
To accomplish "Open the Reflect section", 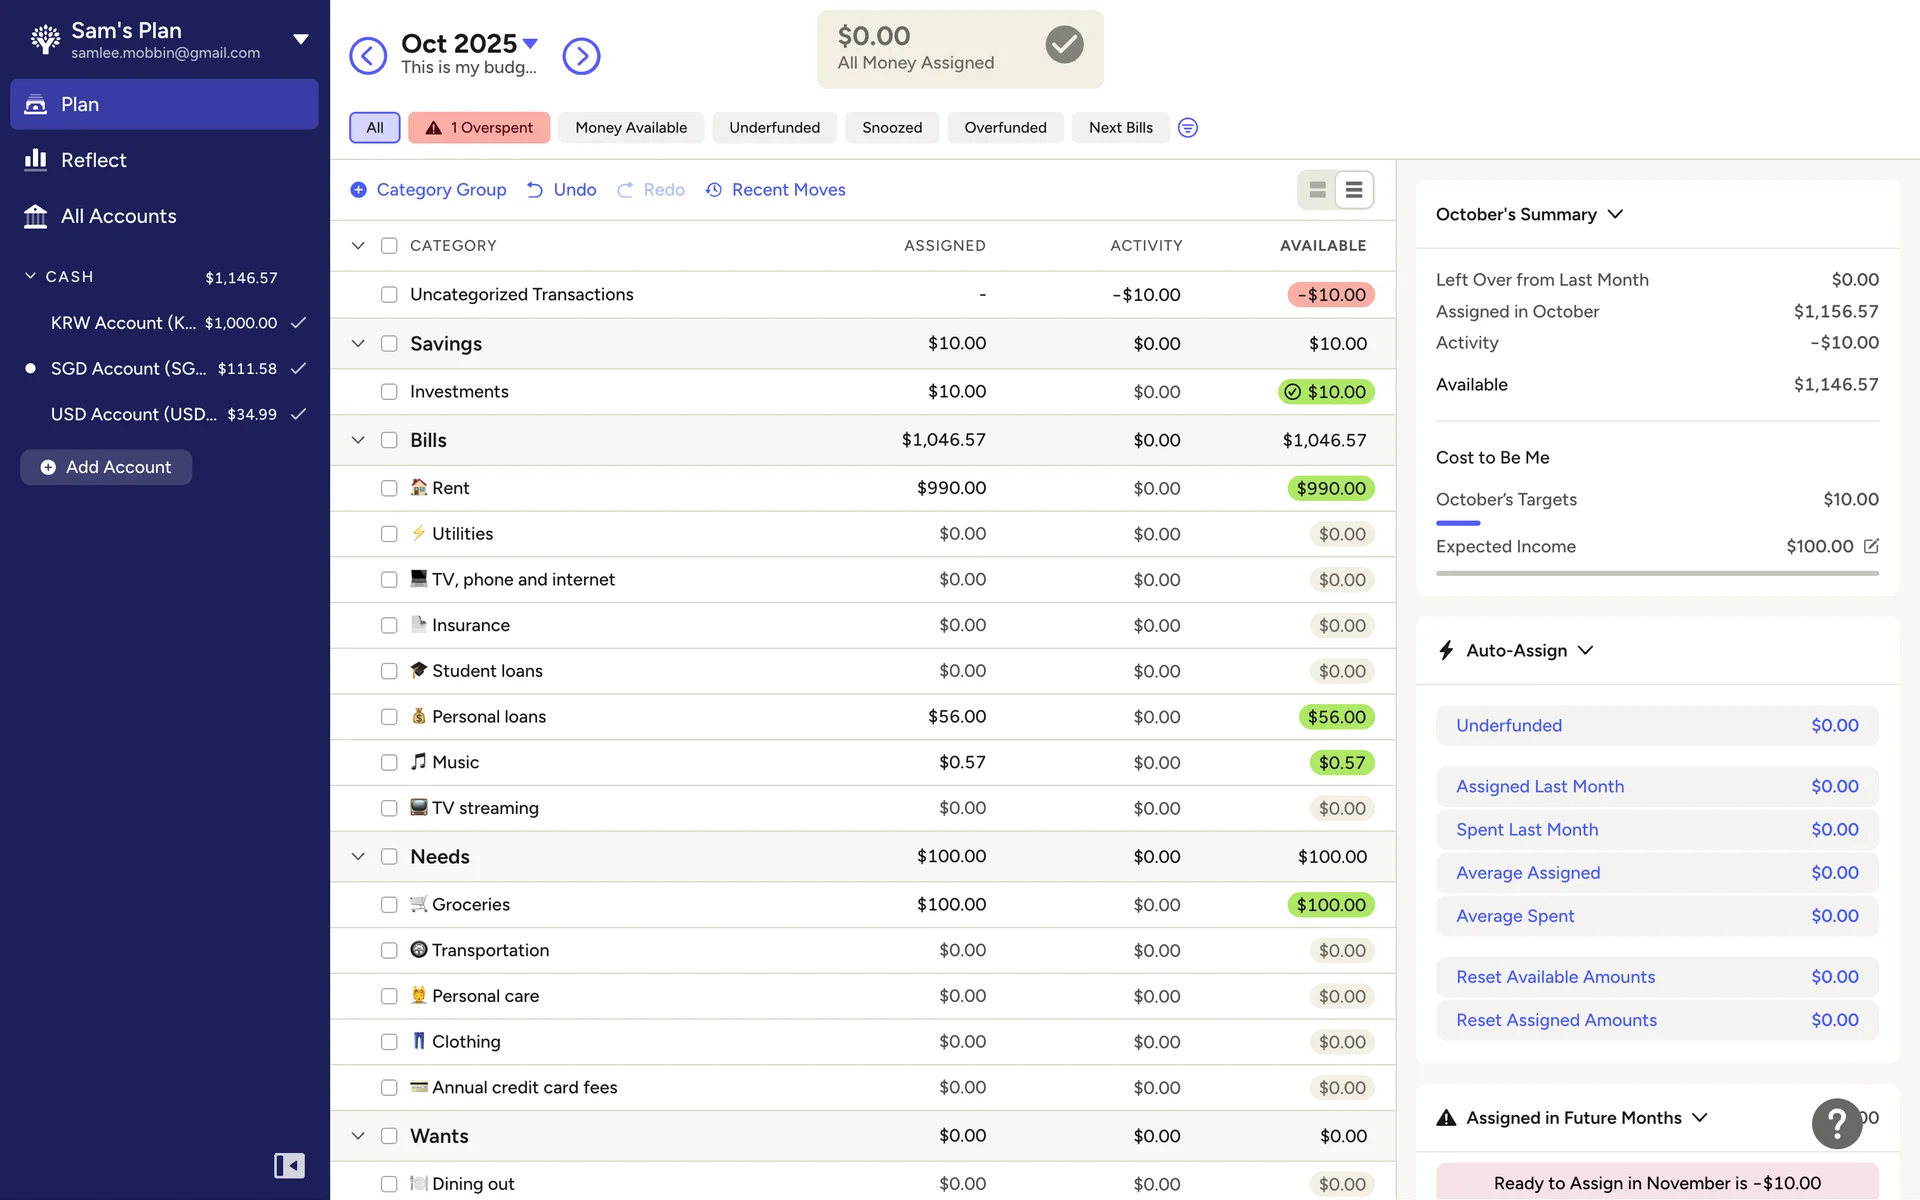I will tap(93, 160).
